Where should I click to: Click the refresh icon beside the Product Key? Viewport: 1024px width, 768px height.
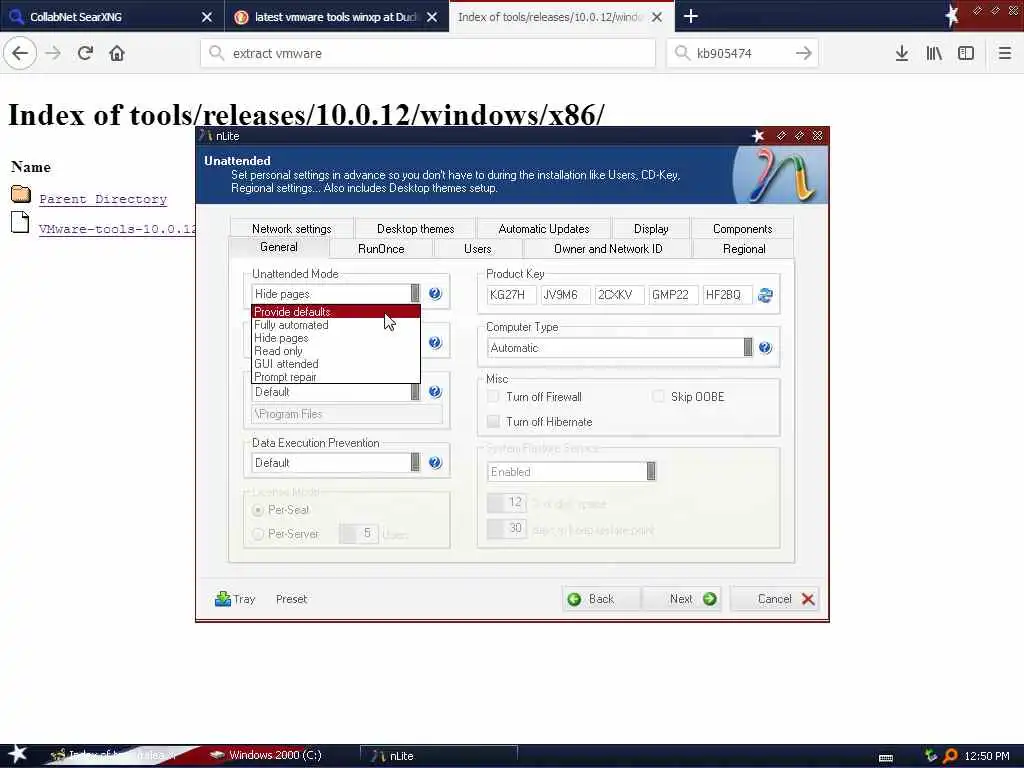765,295
